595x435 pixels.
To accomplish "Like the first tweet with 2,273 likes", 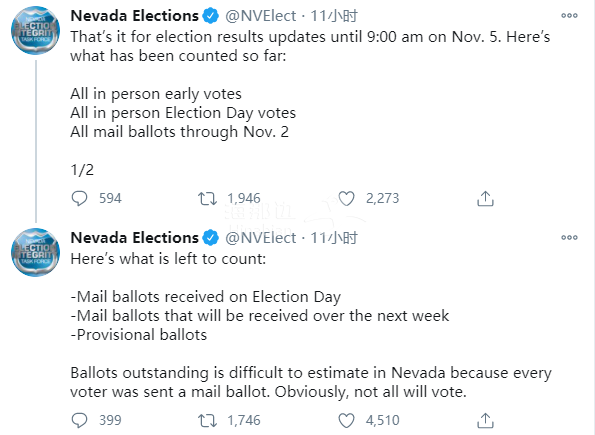I will pyautogui.click(x=346, y=199).
